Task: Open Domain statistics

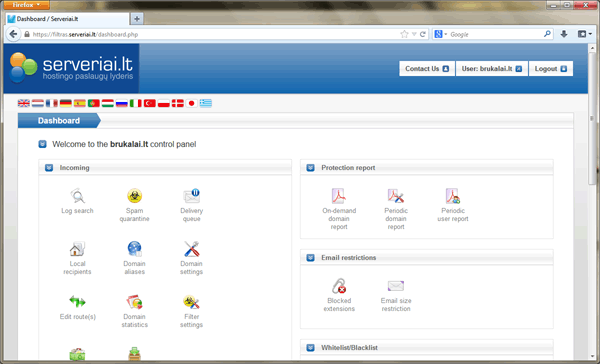Action: coord(134,311)
